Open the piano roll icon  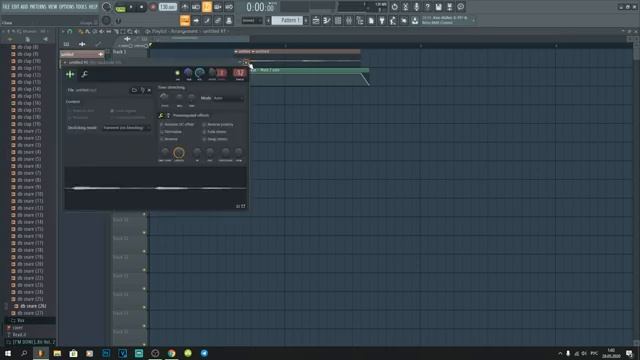click(x=327, y=20)
